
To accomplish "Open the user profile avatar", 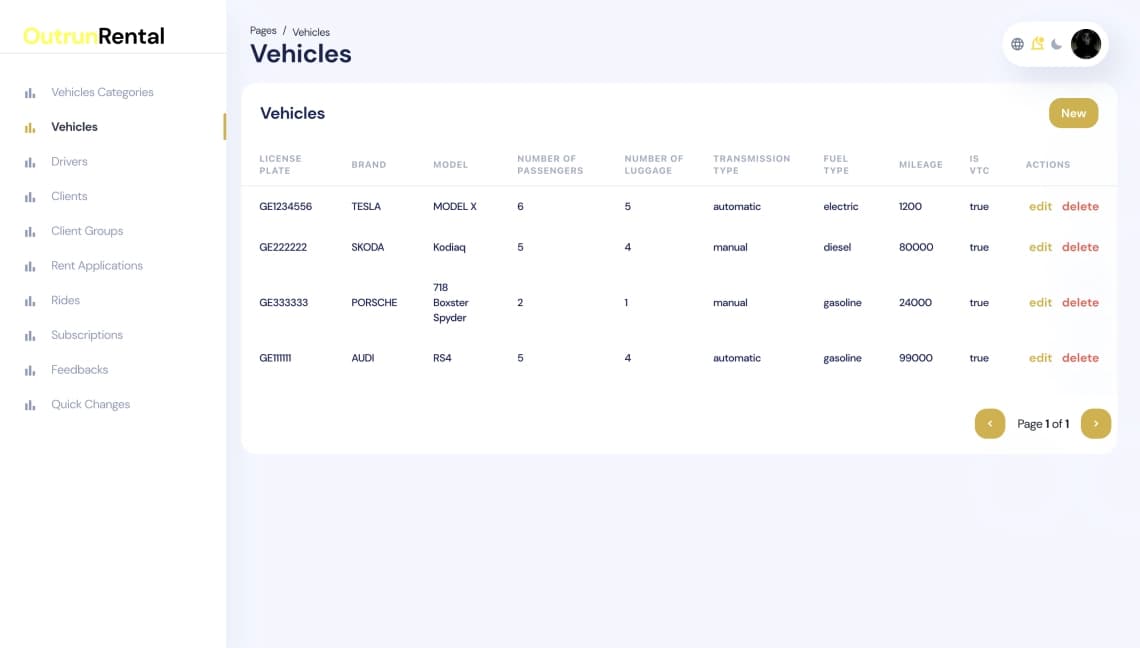I will click(x=1085, y=44).
